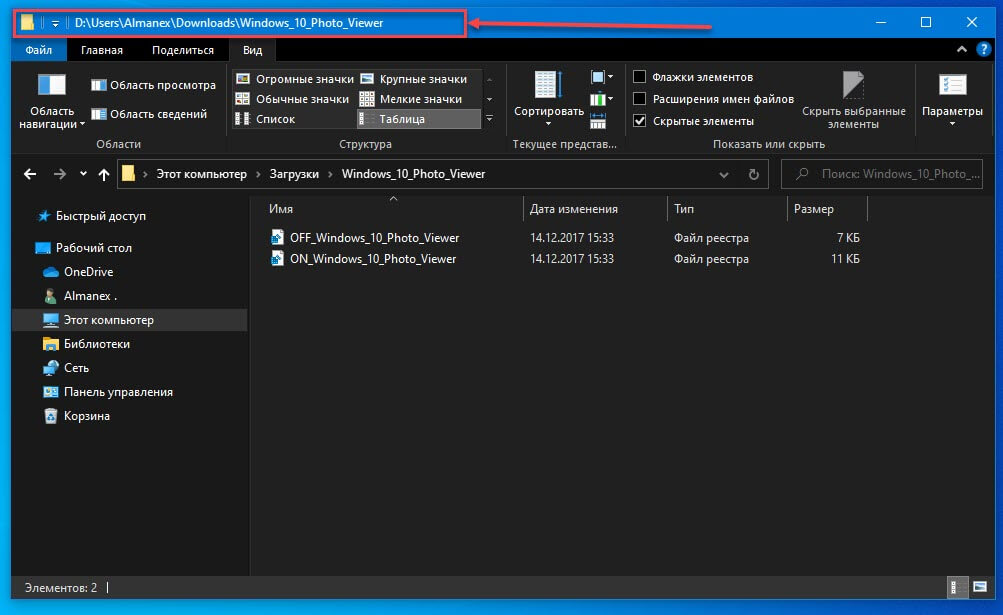This screenshot has width=1003, height=615.
Task: Go back with the back arrow
Action: (30, 174)
